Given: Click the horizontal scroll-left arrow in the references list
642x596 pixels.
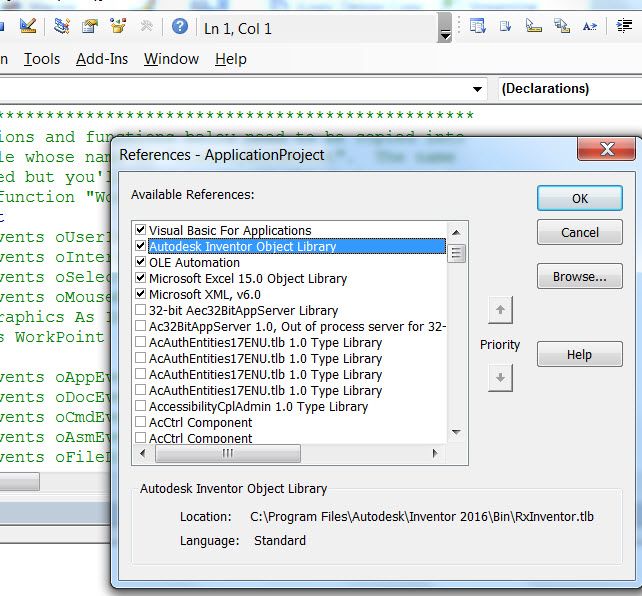Looking at the screenshot, I should (142, 453).
